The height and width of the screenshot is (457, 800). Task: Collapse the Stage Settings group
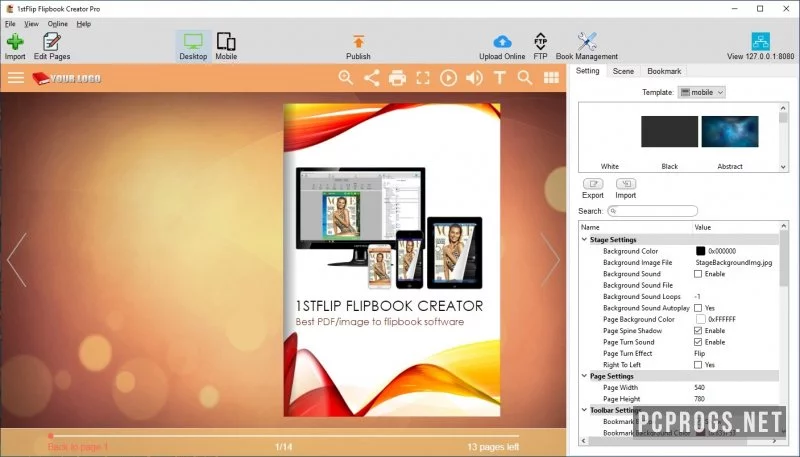point(585,239)
